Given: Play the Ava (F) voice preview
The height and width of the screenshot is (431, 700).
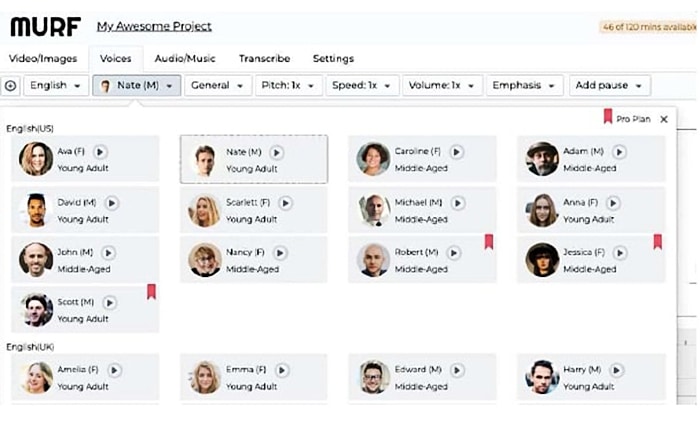Looking at the screenshot, I should click(100, 152).
